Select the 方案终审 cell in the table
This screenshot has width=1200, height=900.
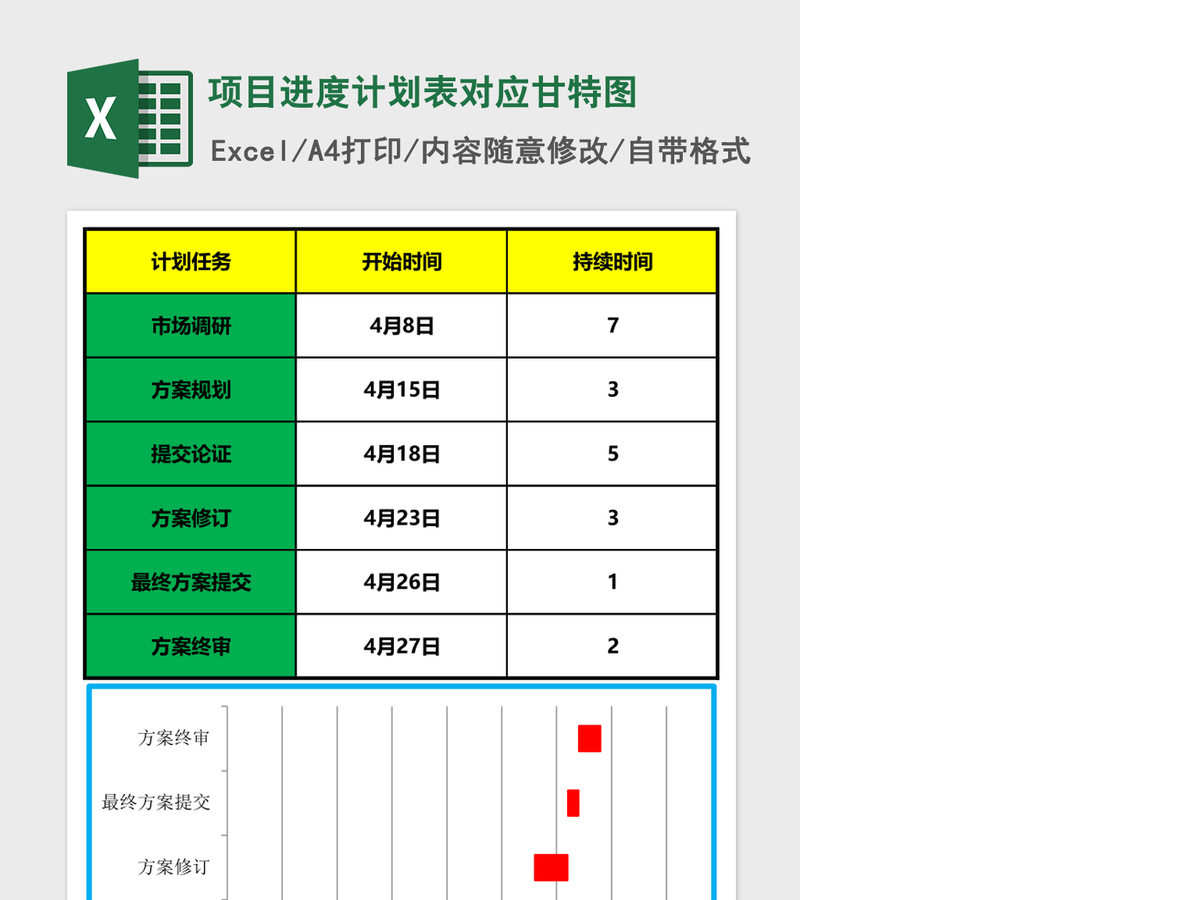(191, 646)
